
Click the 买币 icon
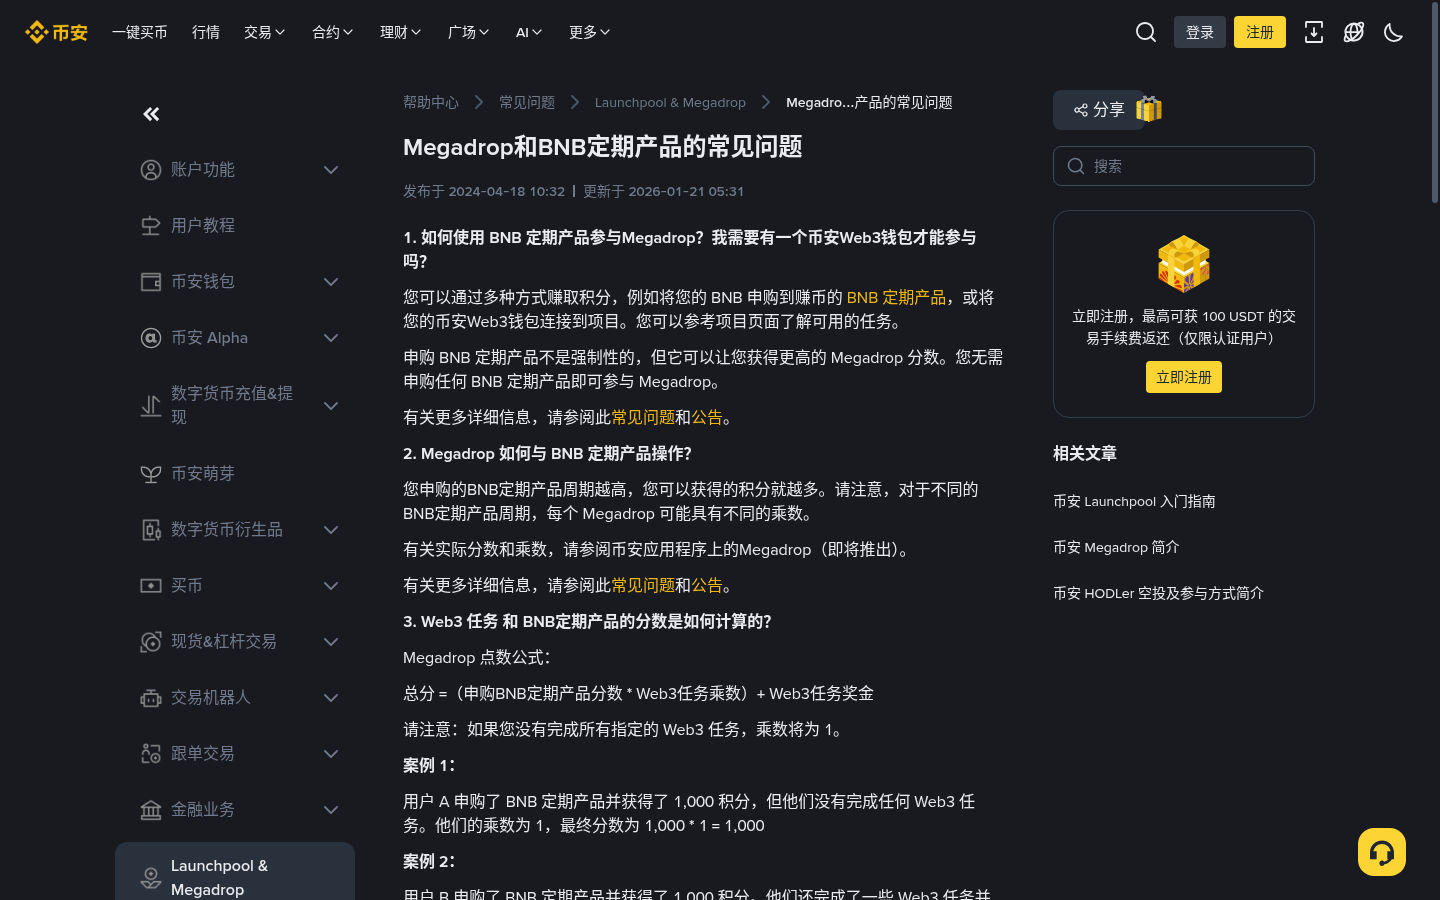pos(151,586)
